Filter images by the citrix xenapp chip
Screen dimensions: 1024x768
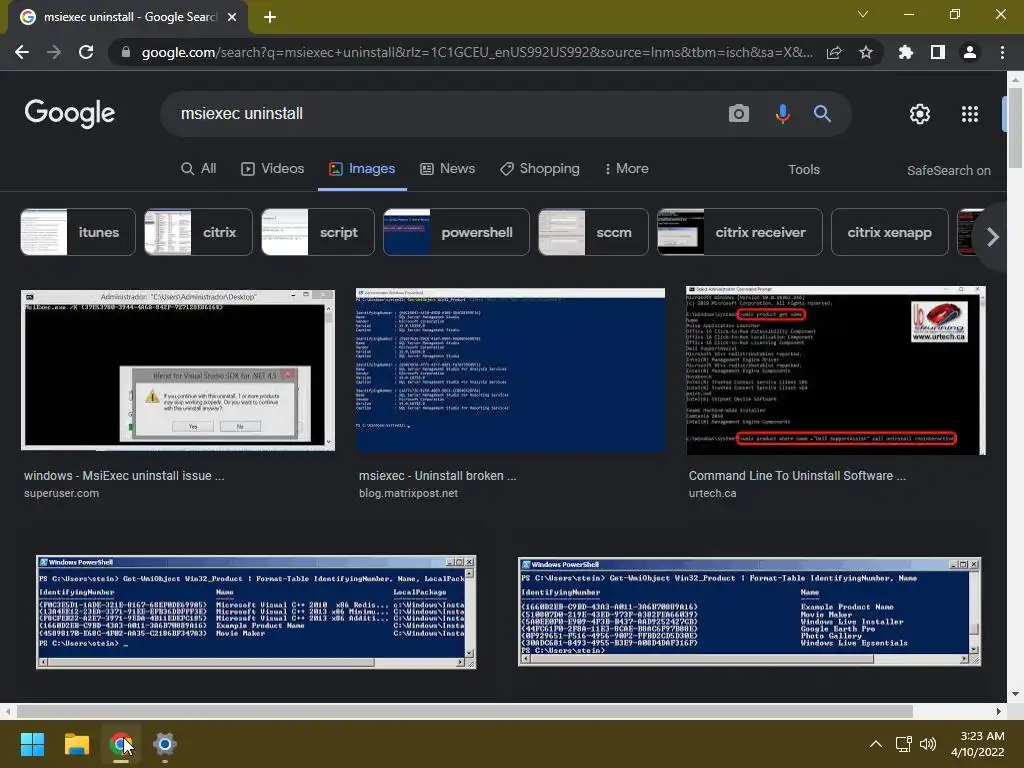[889, 232]
